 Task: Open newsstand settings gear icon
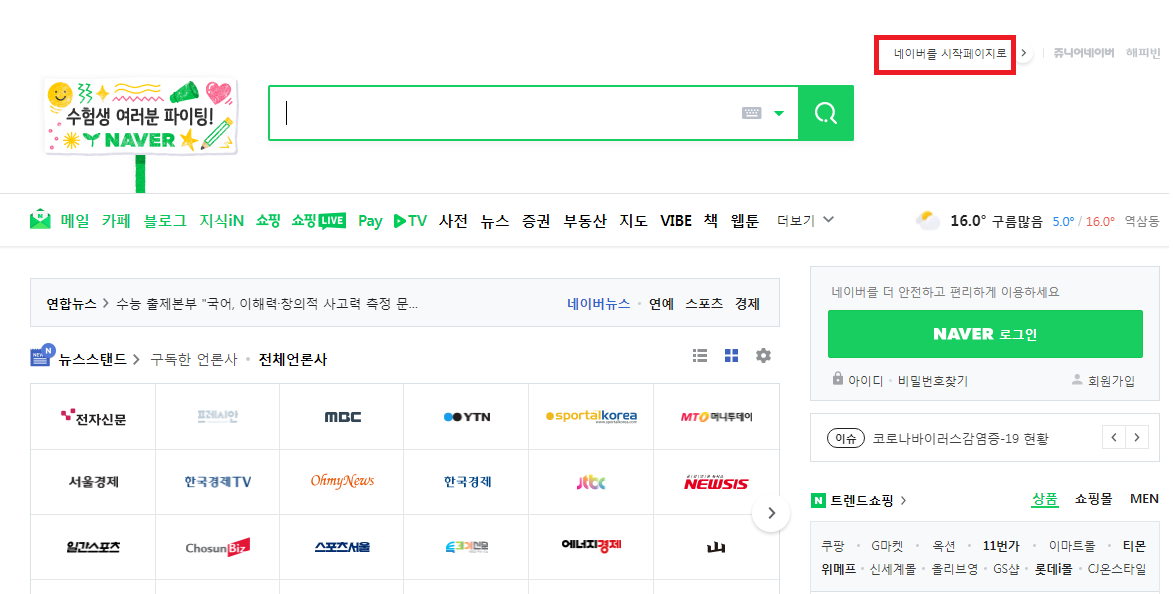click(763, 355)
